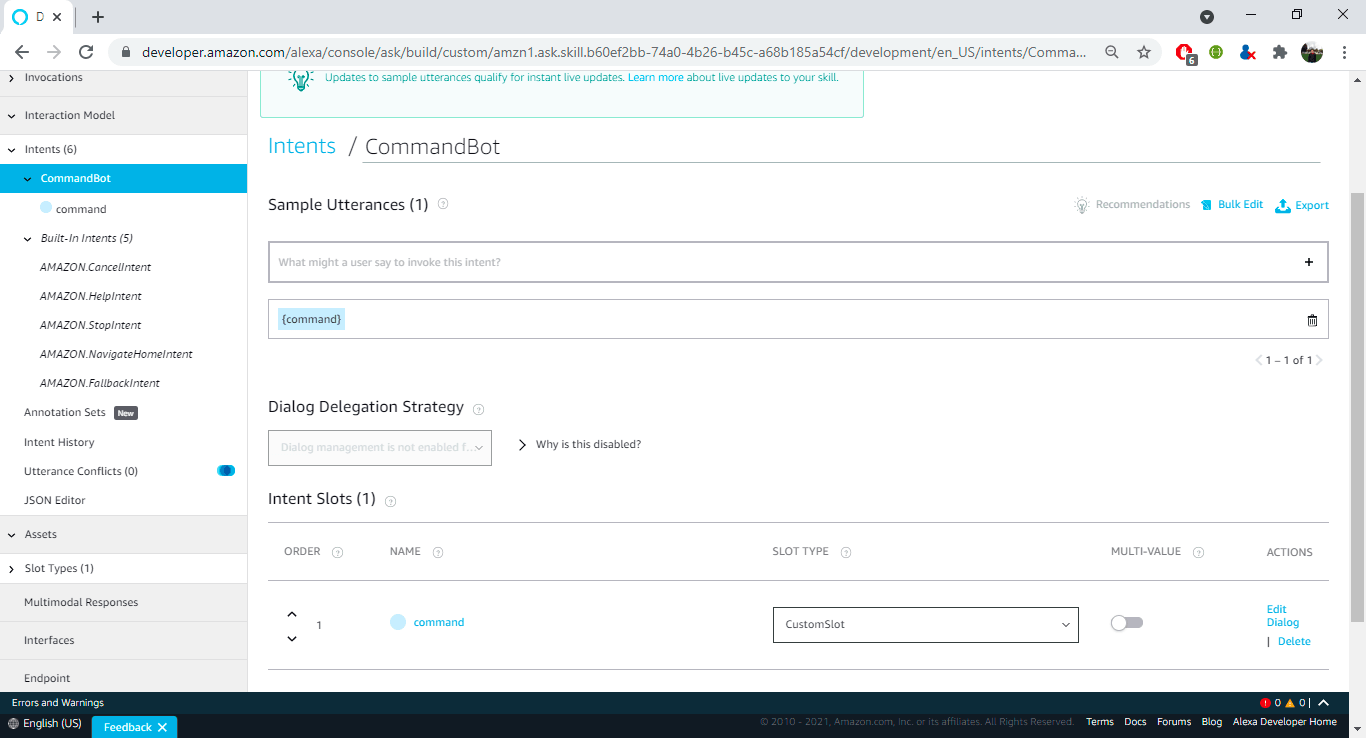Open AMAZON.HelpIntent
This screenshot has width=1366, height=738.
point(91,297)
